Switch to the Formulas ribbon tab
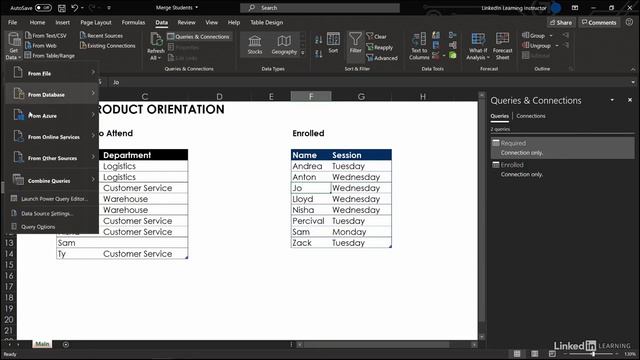The height and width of the screenshot is (360, 640). pyautogui.click(x=133, y=22)
